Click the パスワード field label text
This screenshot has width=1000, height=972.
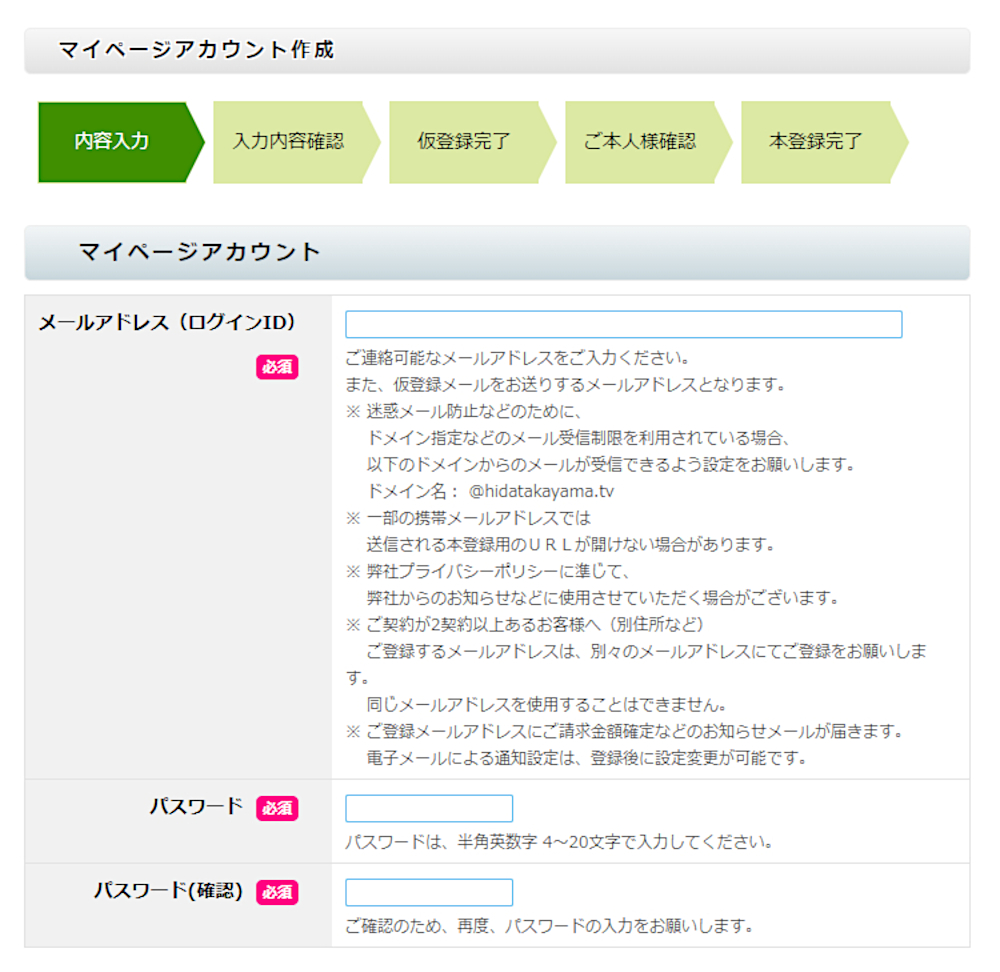[196, 806]
